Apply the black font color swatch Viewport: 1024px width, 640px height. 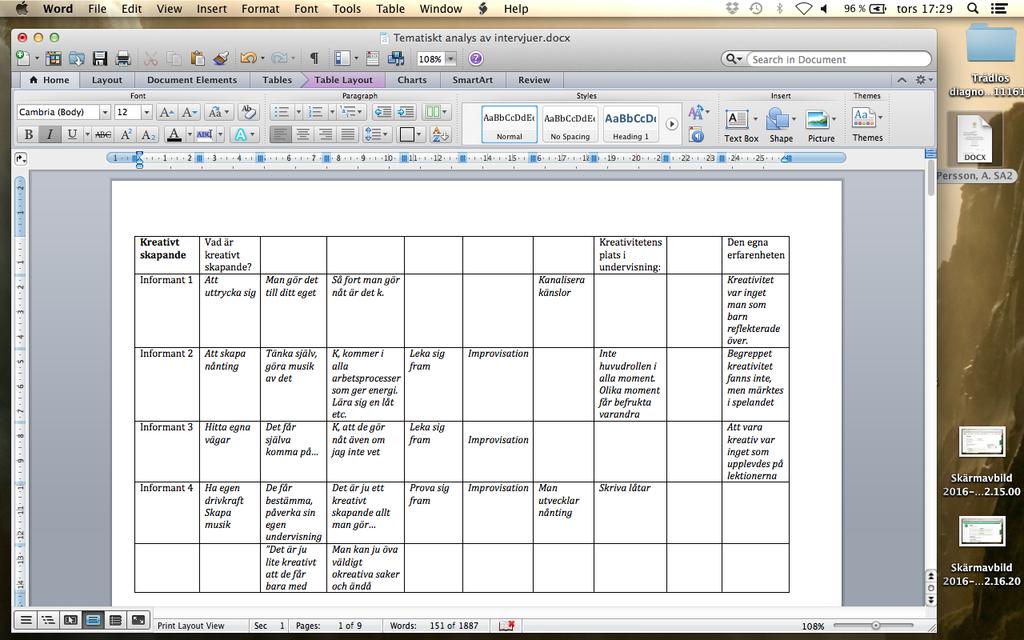pos(174,135)
